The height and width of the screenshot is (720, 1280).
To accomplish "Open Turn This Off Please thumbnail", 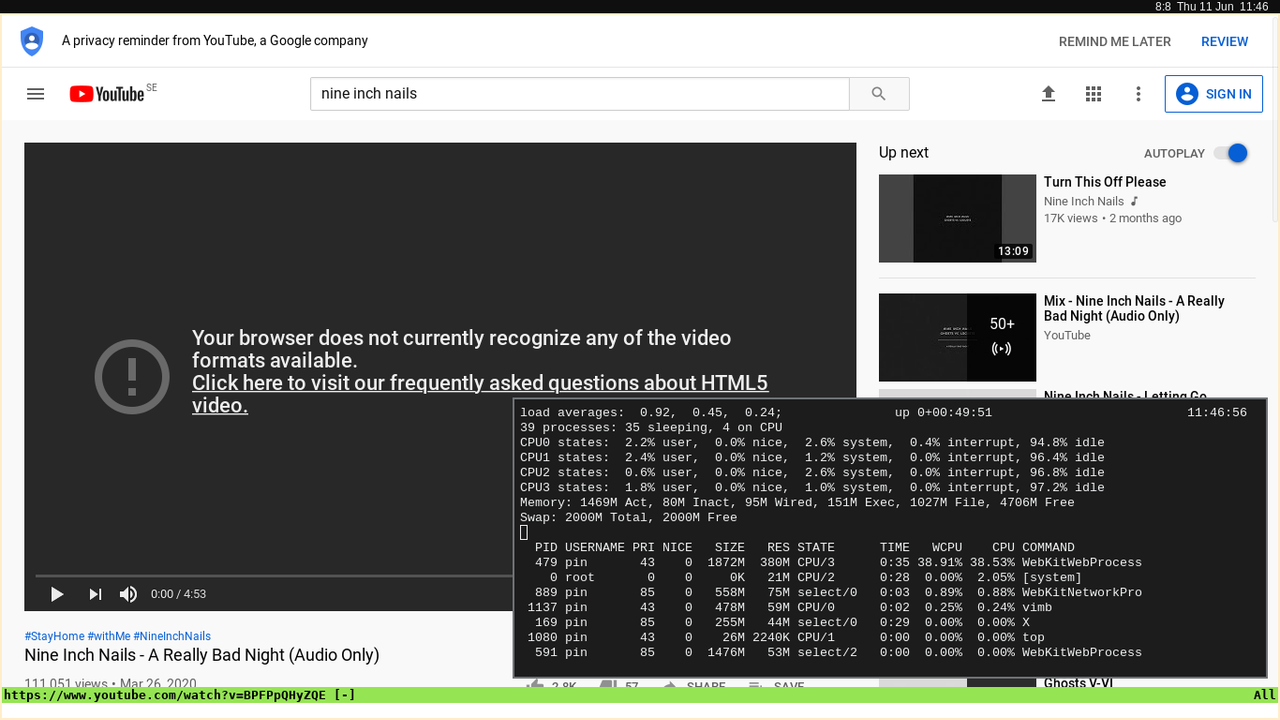I will click(957, 218).
